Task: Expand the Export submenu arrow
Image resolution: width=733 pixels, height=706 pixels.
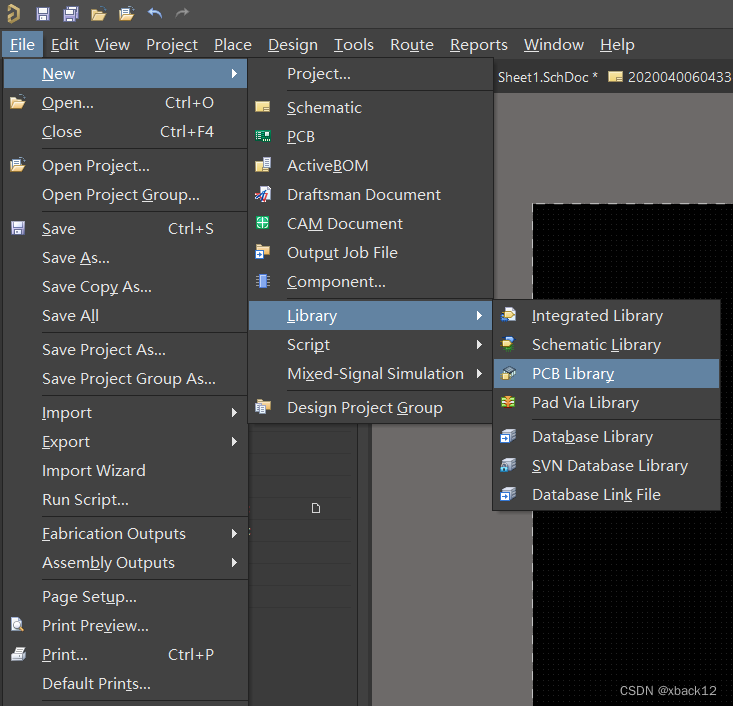Action: click(x=234, y=441)
